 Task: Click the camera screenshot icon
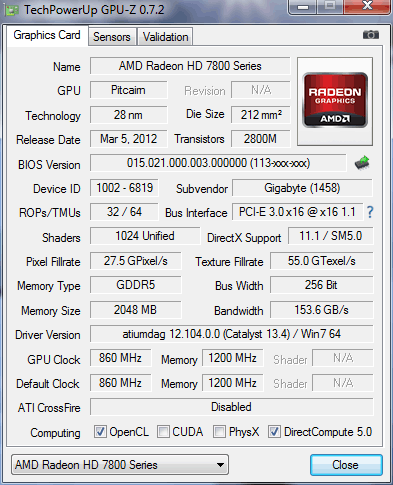coord(371,35)
